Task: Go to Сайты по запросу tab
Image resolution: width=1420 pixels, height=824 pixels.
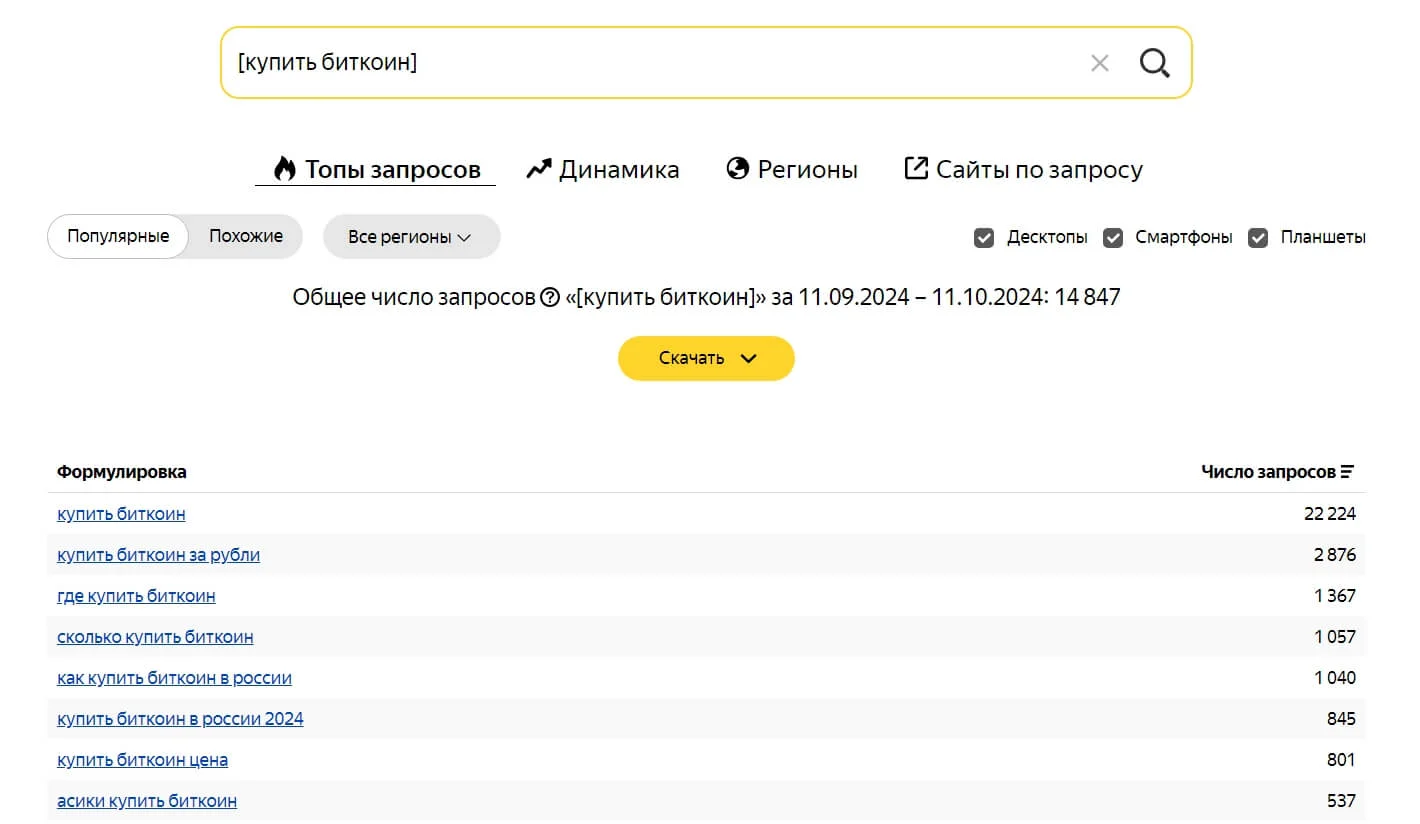Action: 1023,170
